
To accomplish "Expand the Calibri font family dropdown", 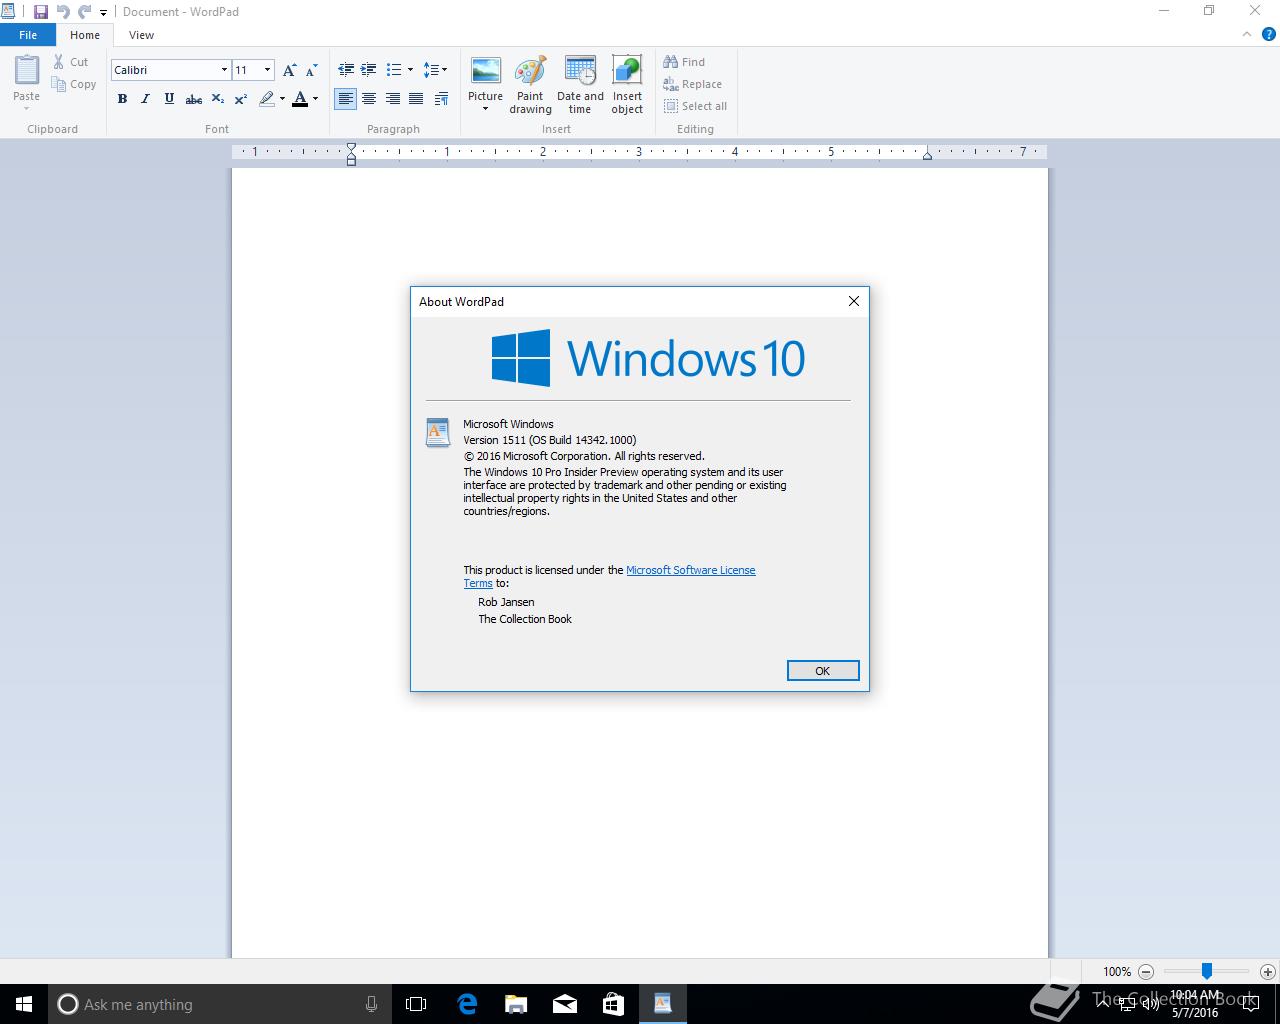I will [224, 70].
